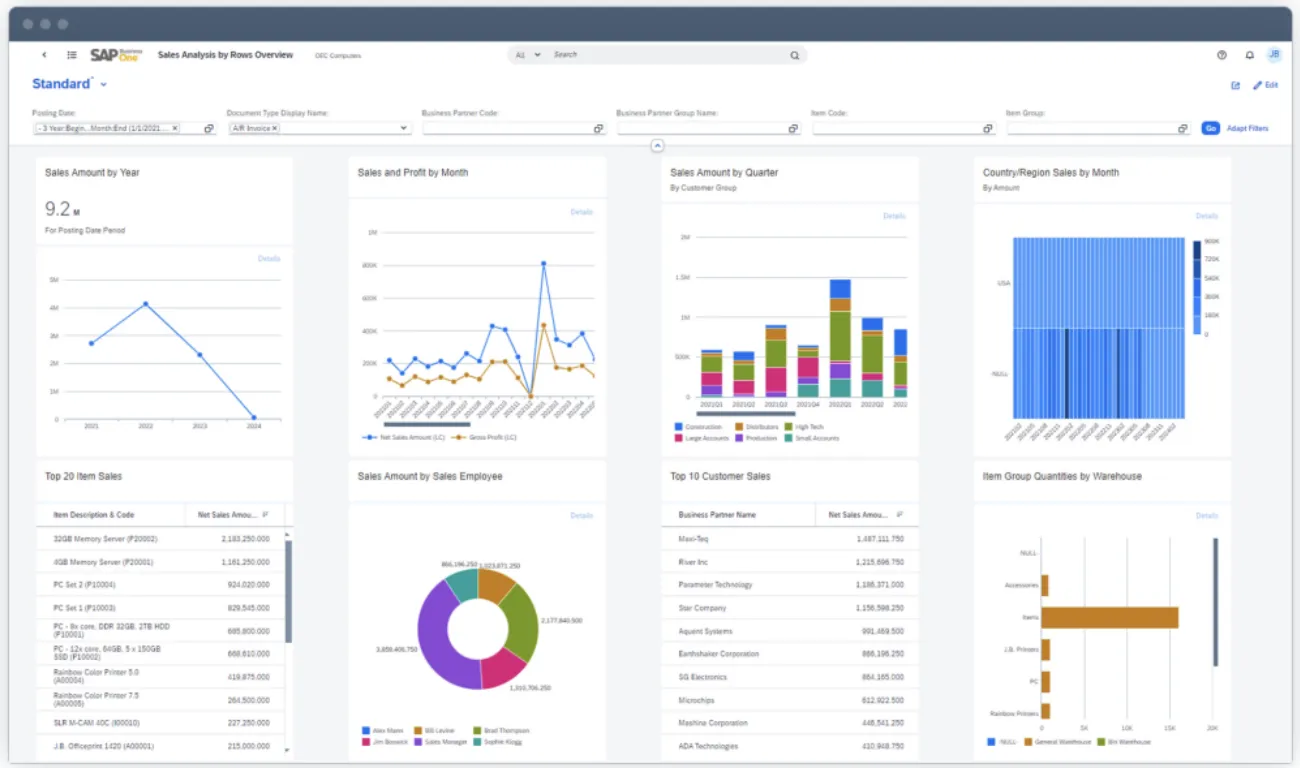Click the help question mark icon
1300x768 pixels.
(1221, 55)
